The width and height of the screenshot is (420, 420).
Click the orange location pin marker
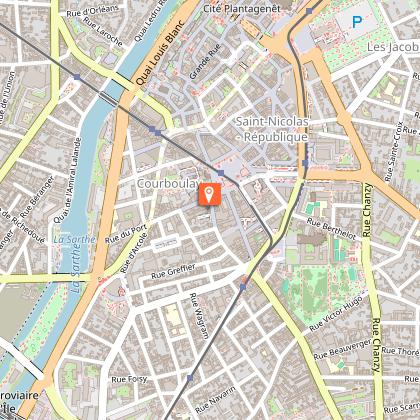tap(210, 194)
